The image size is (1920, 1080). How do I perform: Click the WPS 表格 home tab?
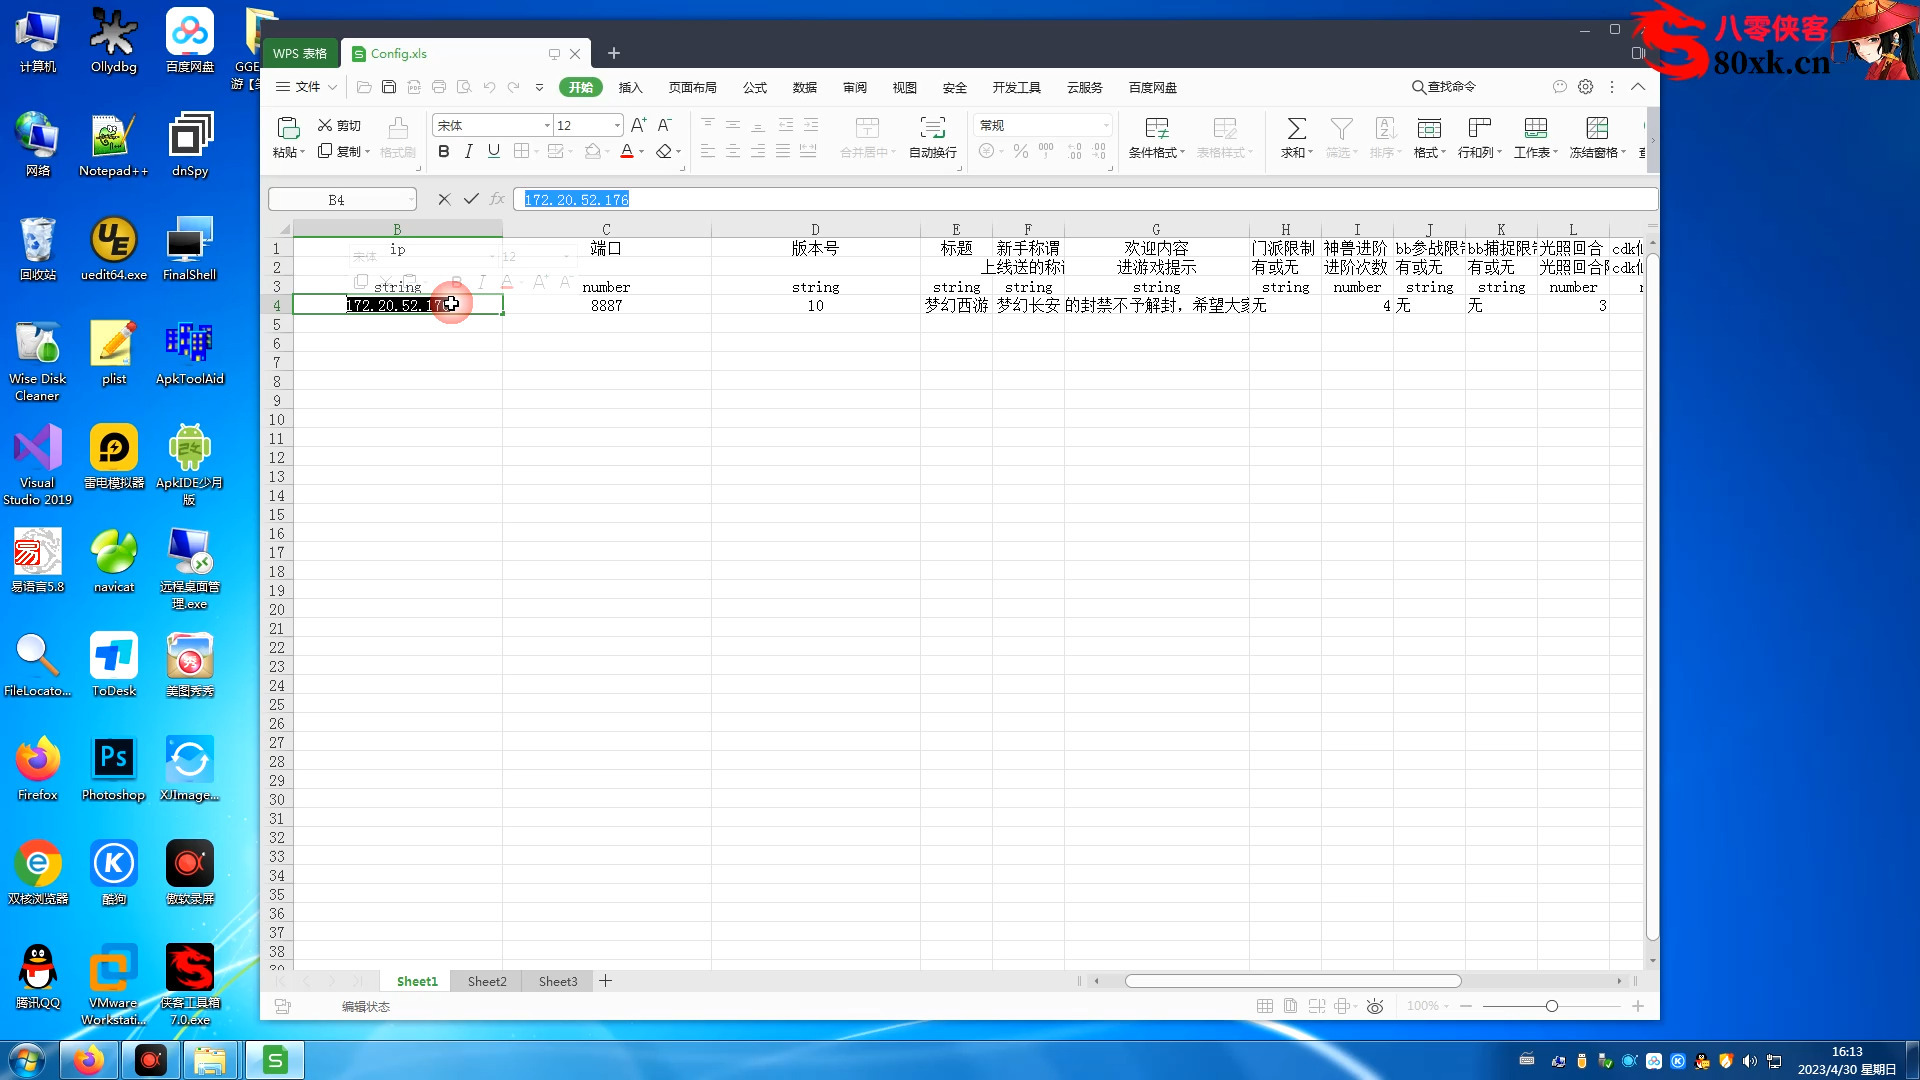pos(300,53)
